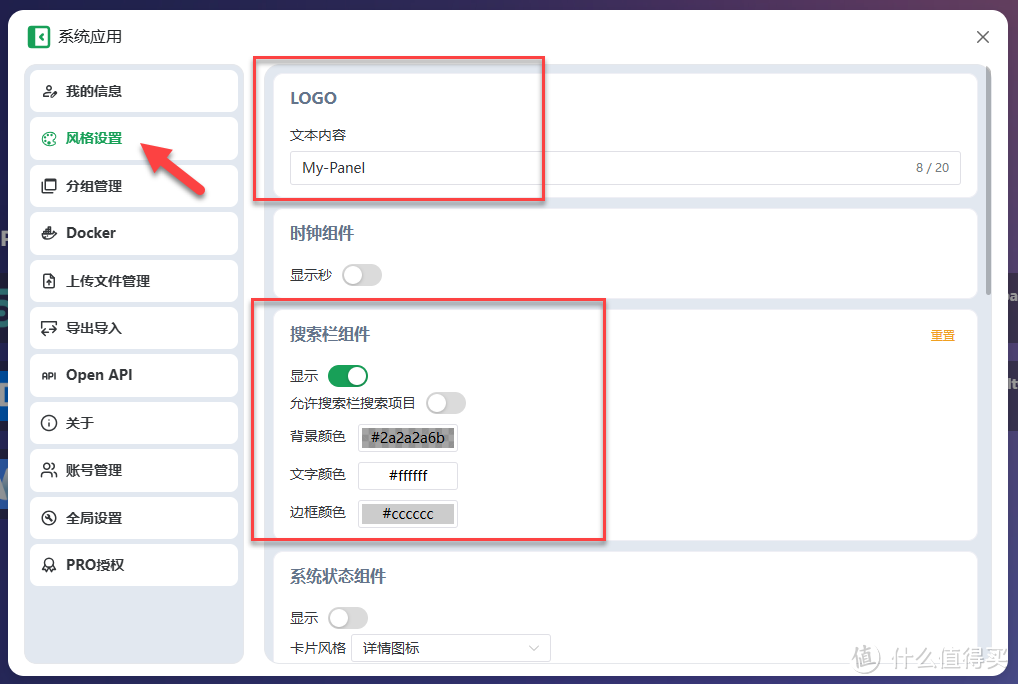Open the 边框颜色 #cccccc color picker
The image size is (1018, 684).
click(x=408, y=514)
